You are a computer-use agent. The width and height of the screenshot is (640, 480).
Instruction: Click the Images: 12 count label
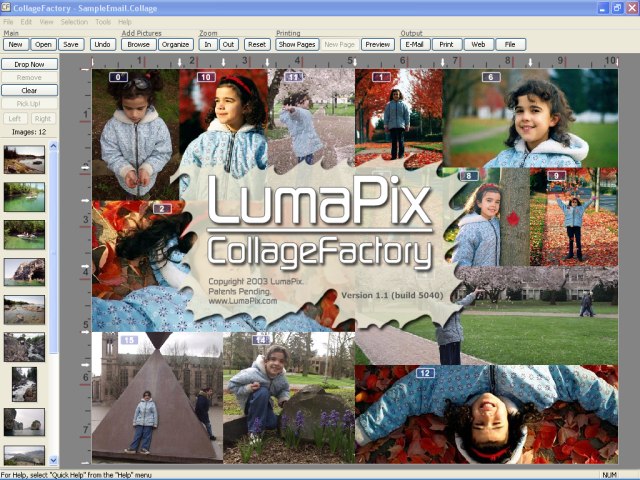pyautogui.click(x=29, y=132)
